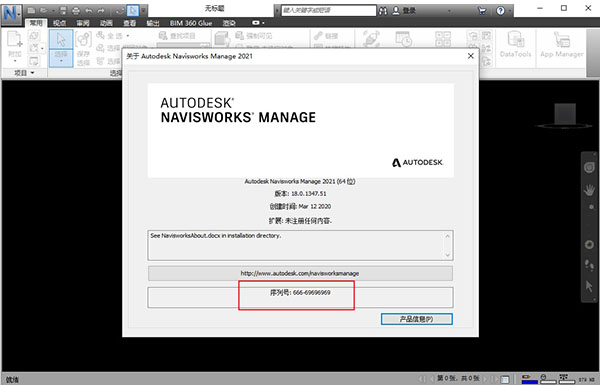Screen dimensions: 600x385
Task: Click the 产品信息(P) button
Action: [417, 319]
